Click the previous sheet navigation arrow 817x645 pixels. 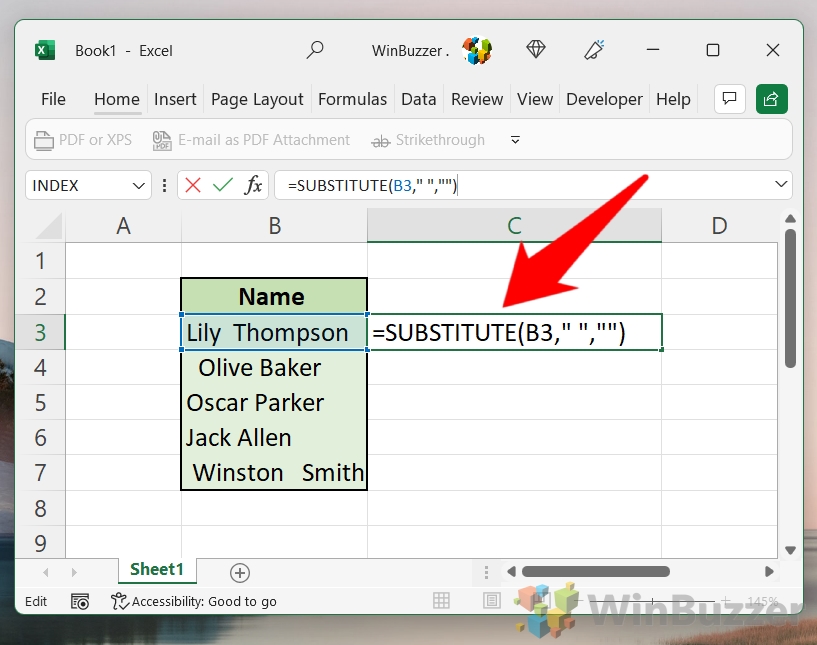coord(46,572)
